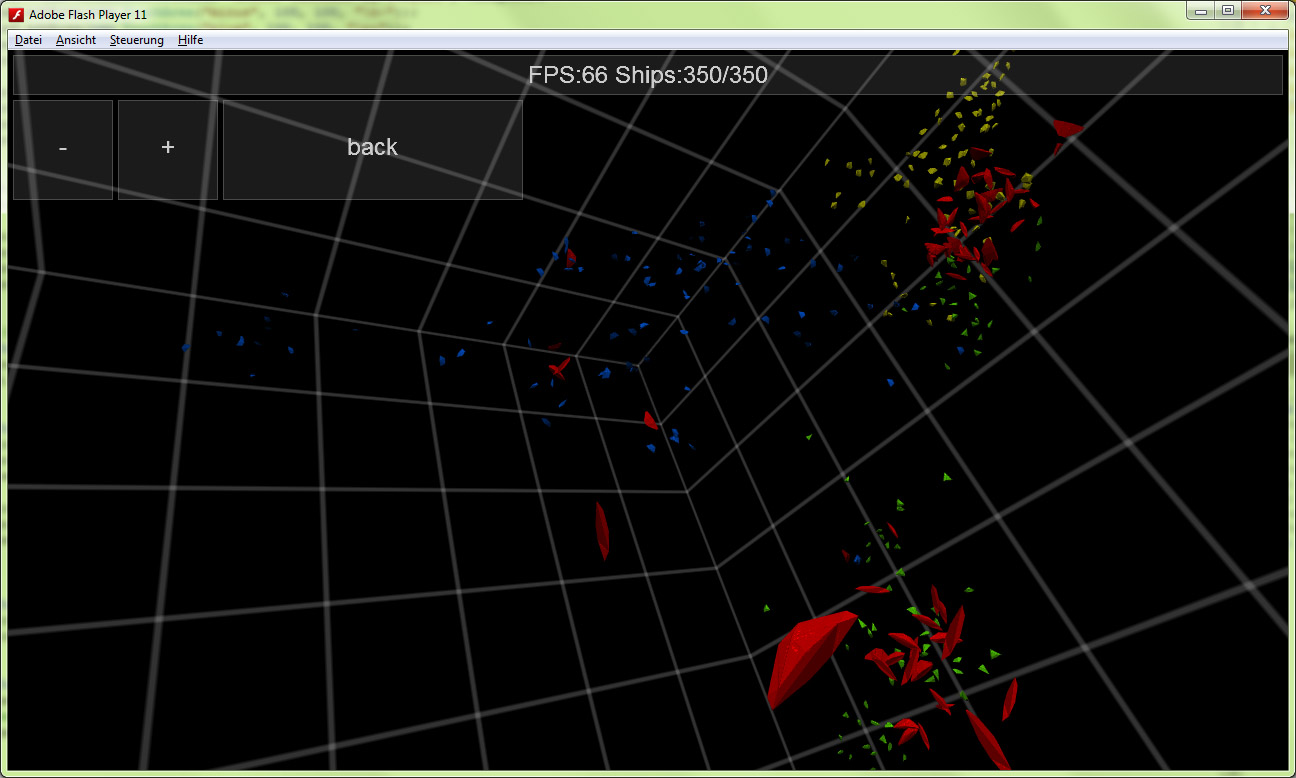The image size is (1296, 778).
Task: Click the back button
Action: (372, 148)
